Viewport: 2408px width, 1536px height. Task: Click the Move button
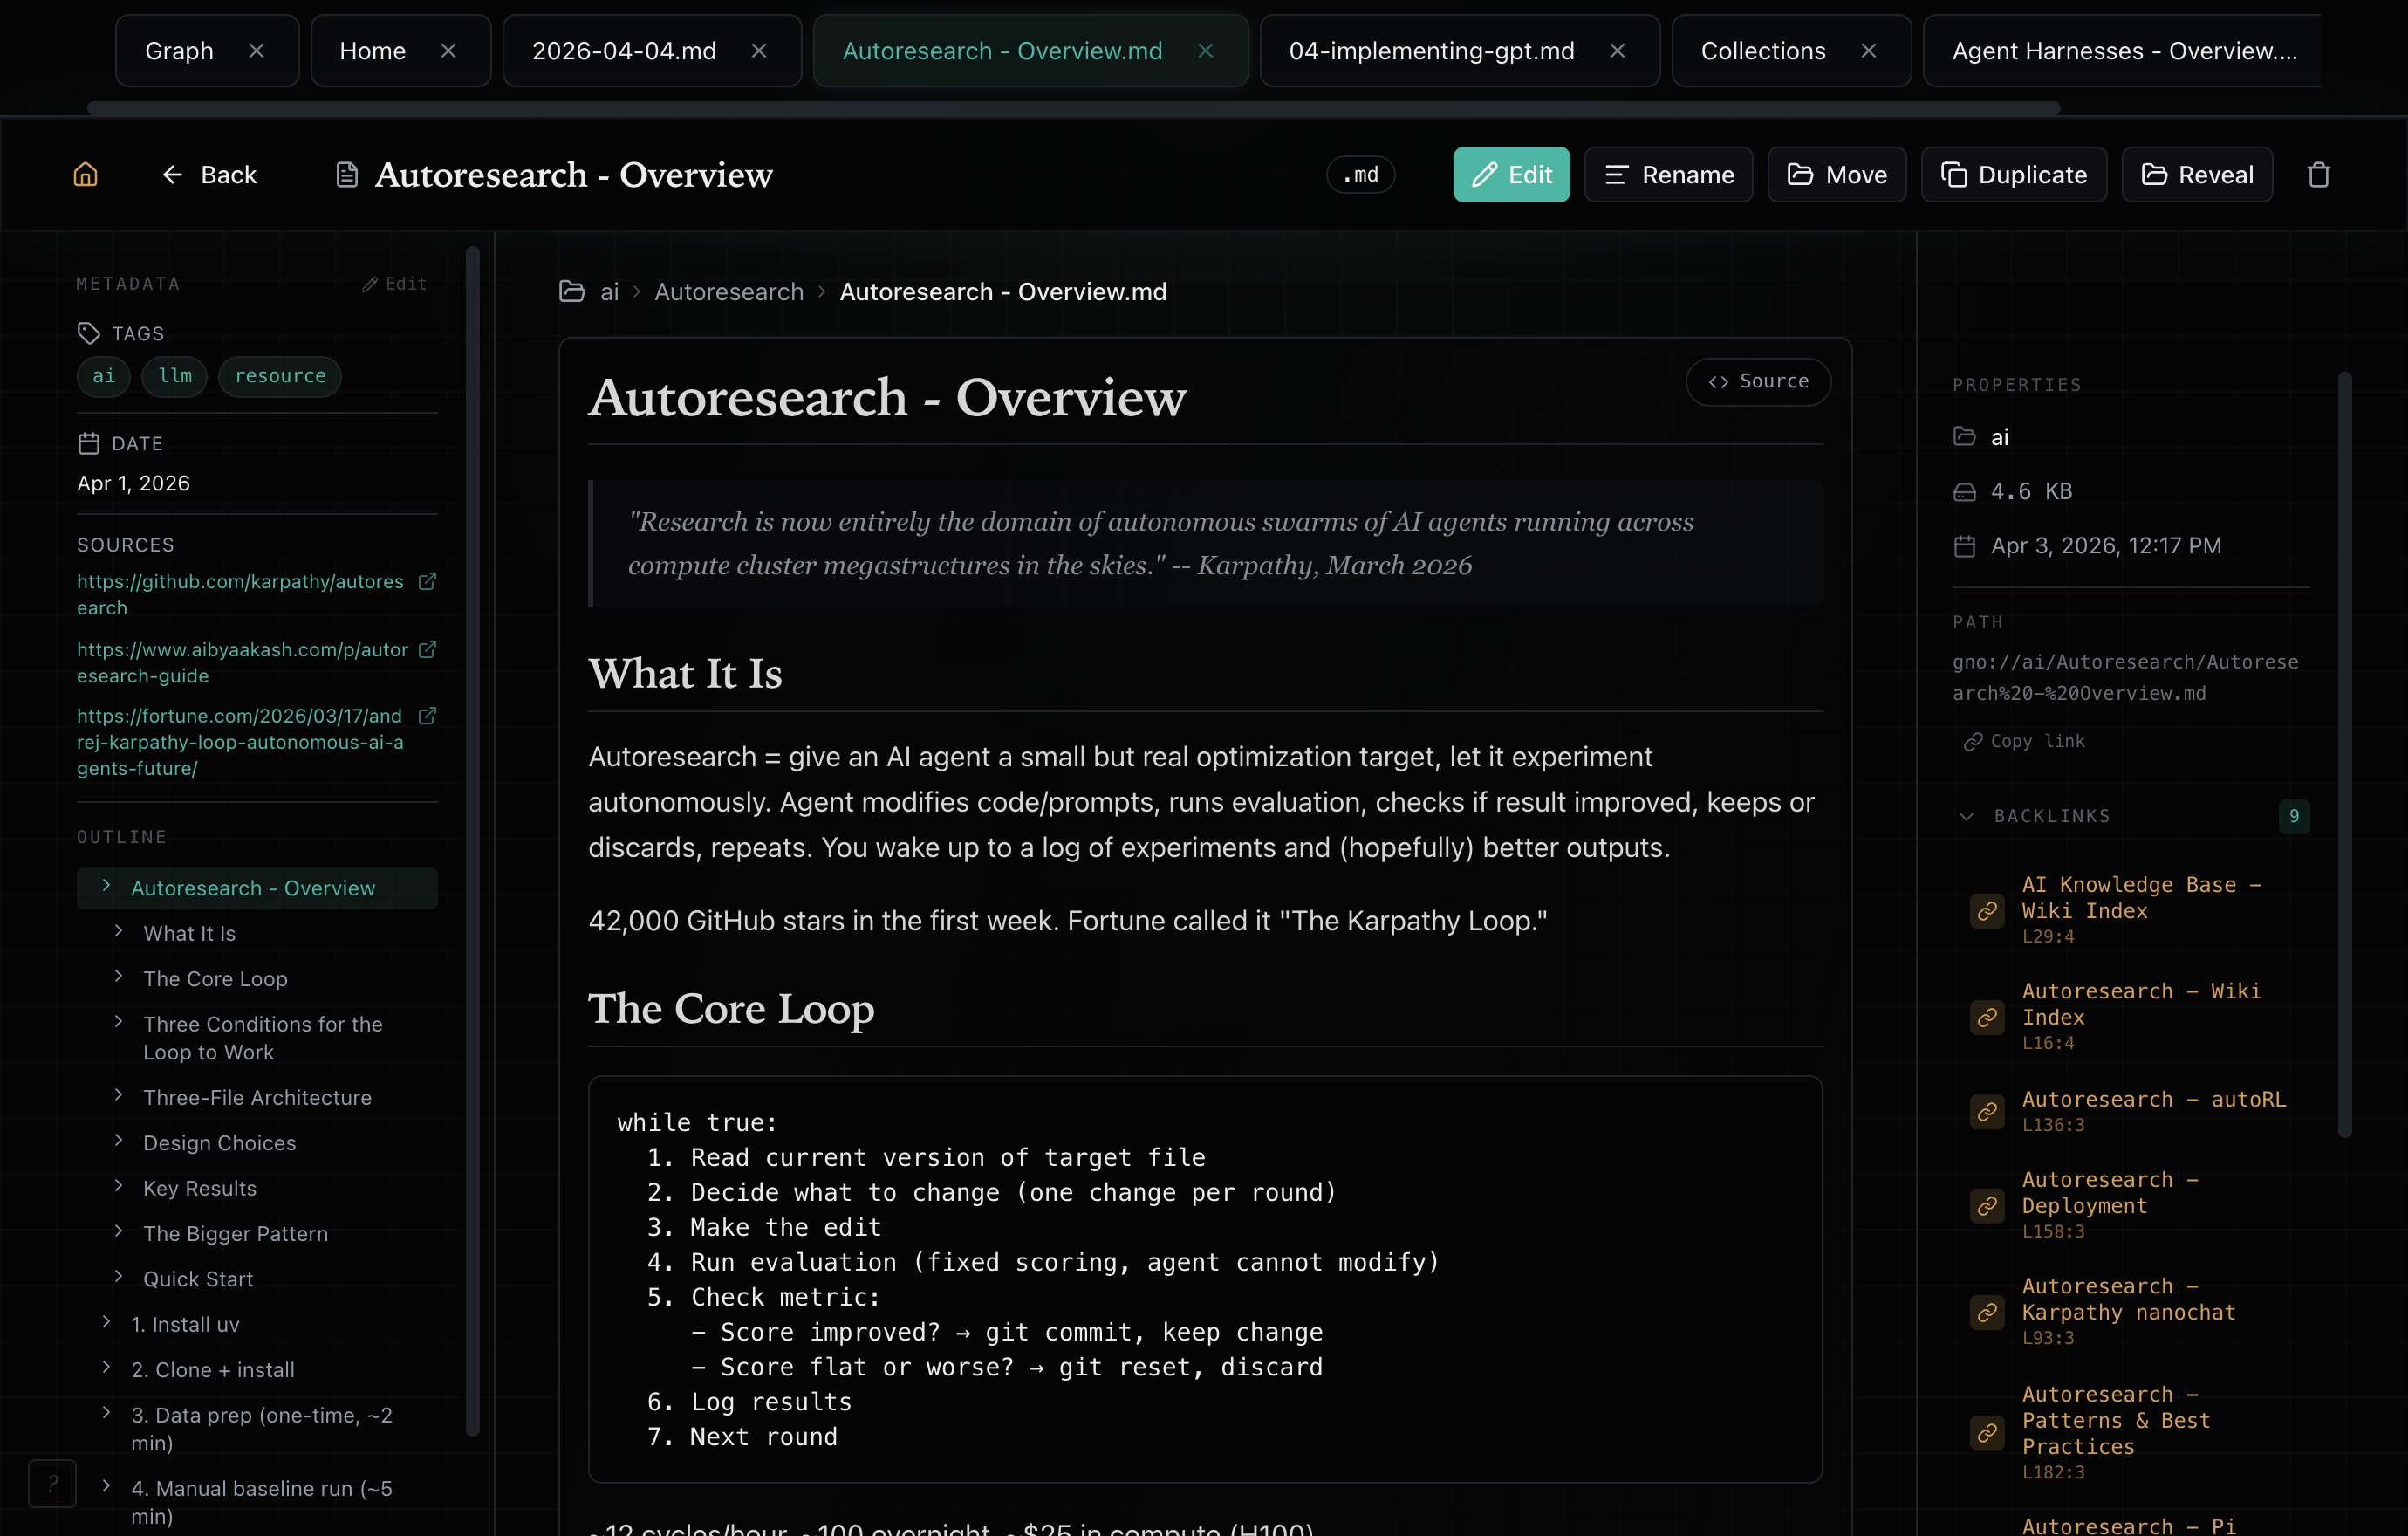tap(1836, 175)
